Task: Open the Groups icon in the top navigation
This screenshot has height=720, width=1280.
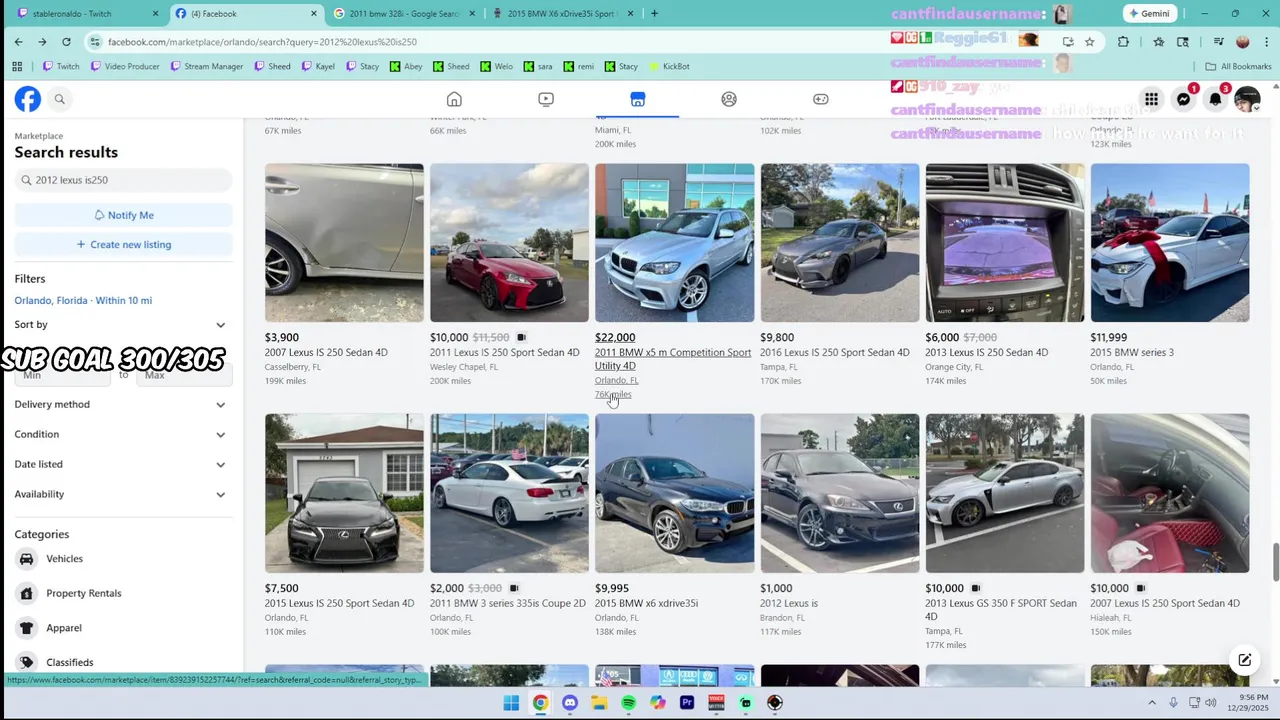Action: 729,99
